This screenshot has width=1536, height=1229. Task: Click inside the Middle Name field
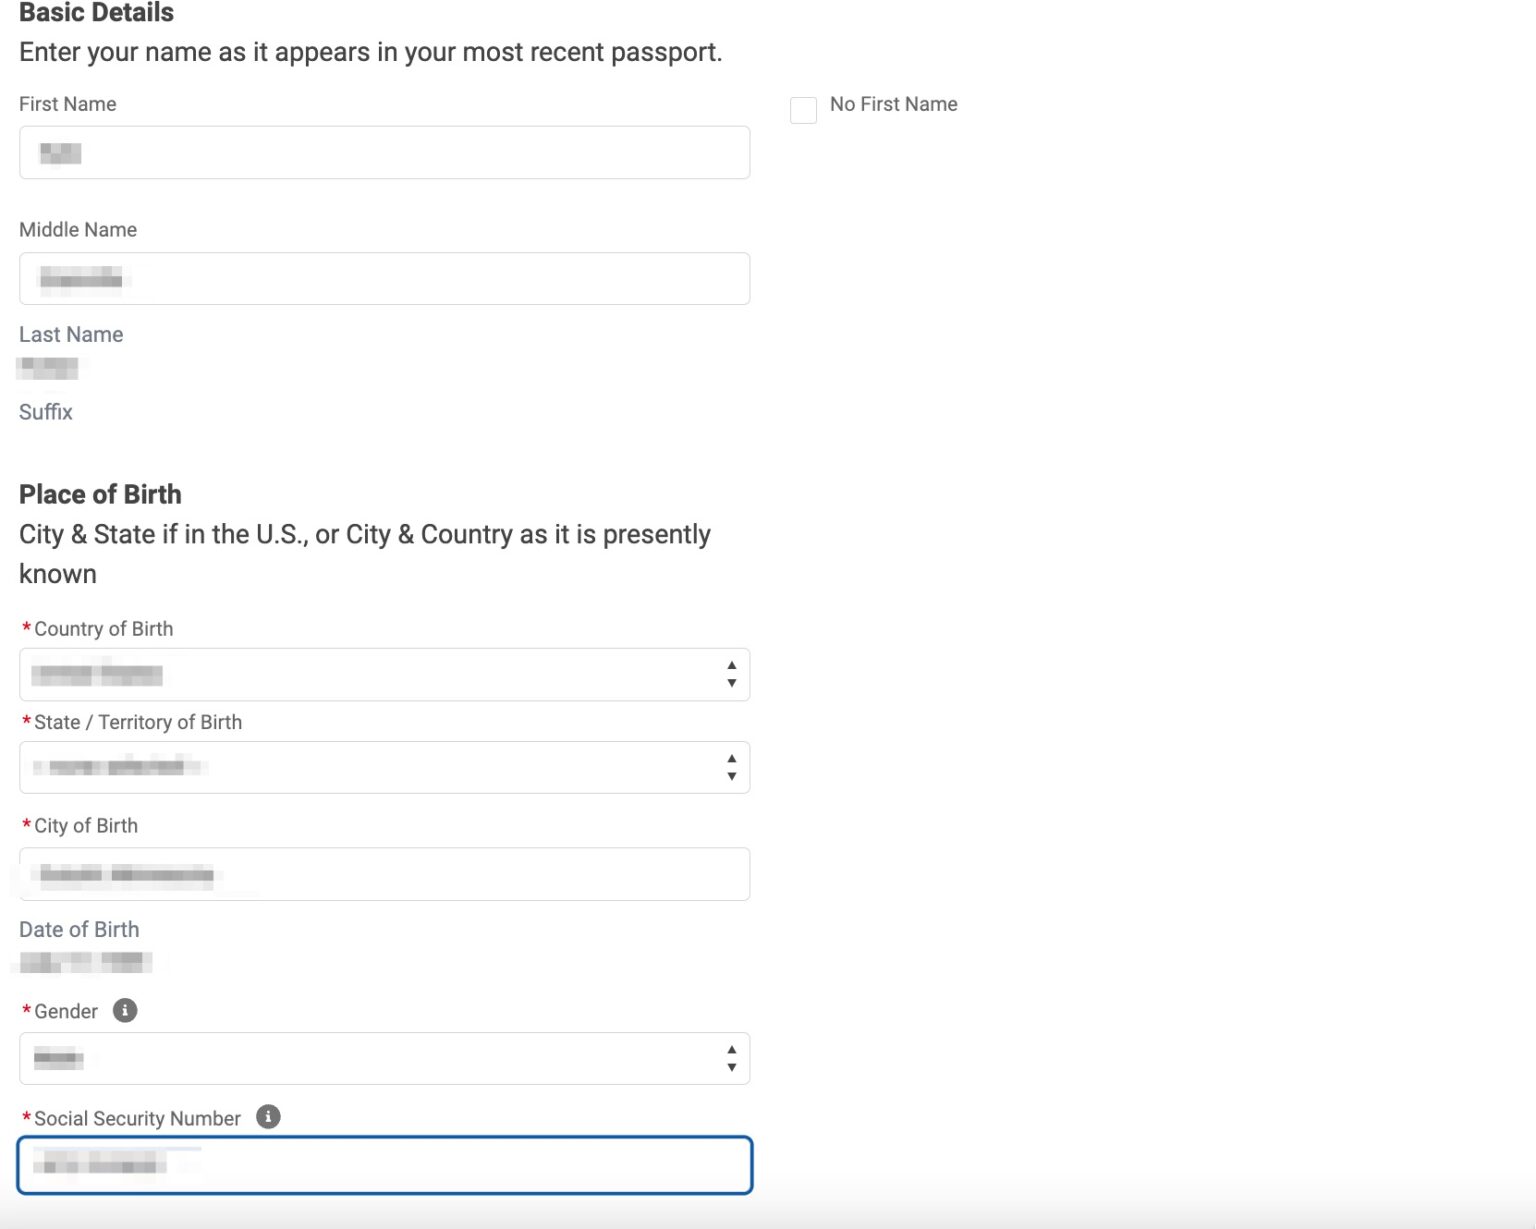point(384,278)
